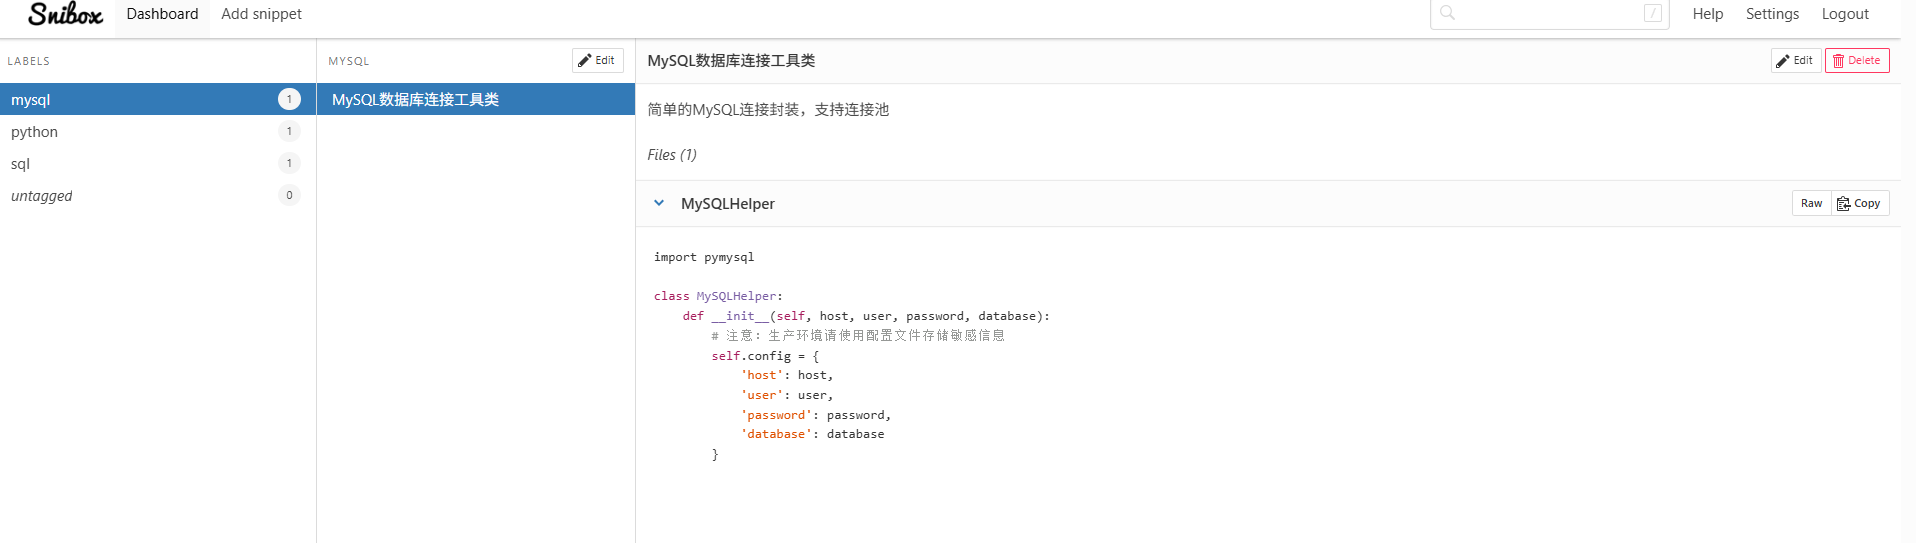This screenshot has height=543, width=1916.
Task: Select the python label
Action: (158, 131)
